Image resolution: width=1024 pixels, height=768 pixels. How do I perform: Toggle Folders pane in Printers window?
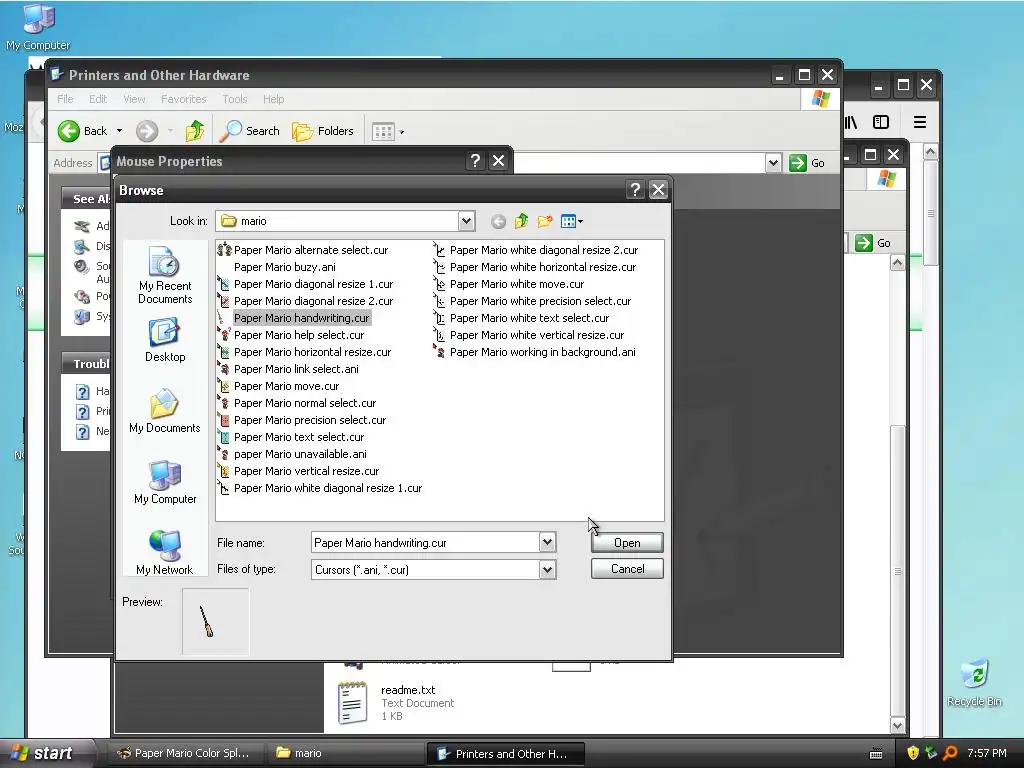[323, 131]
